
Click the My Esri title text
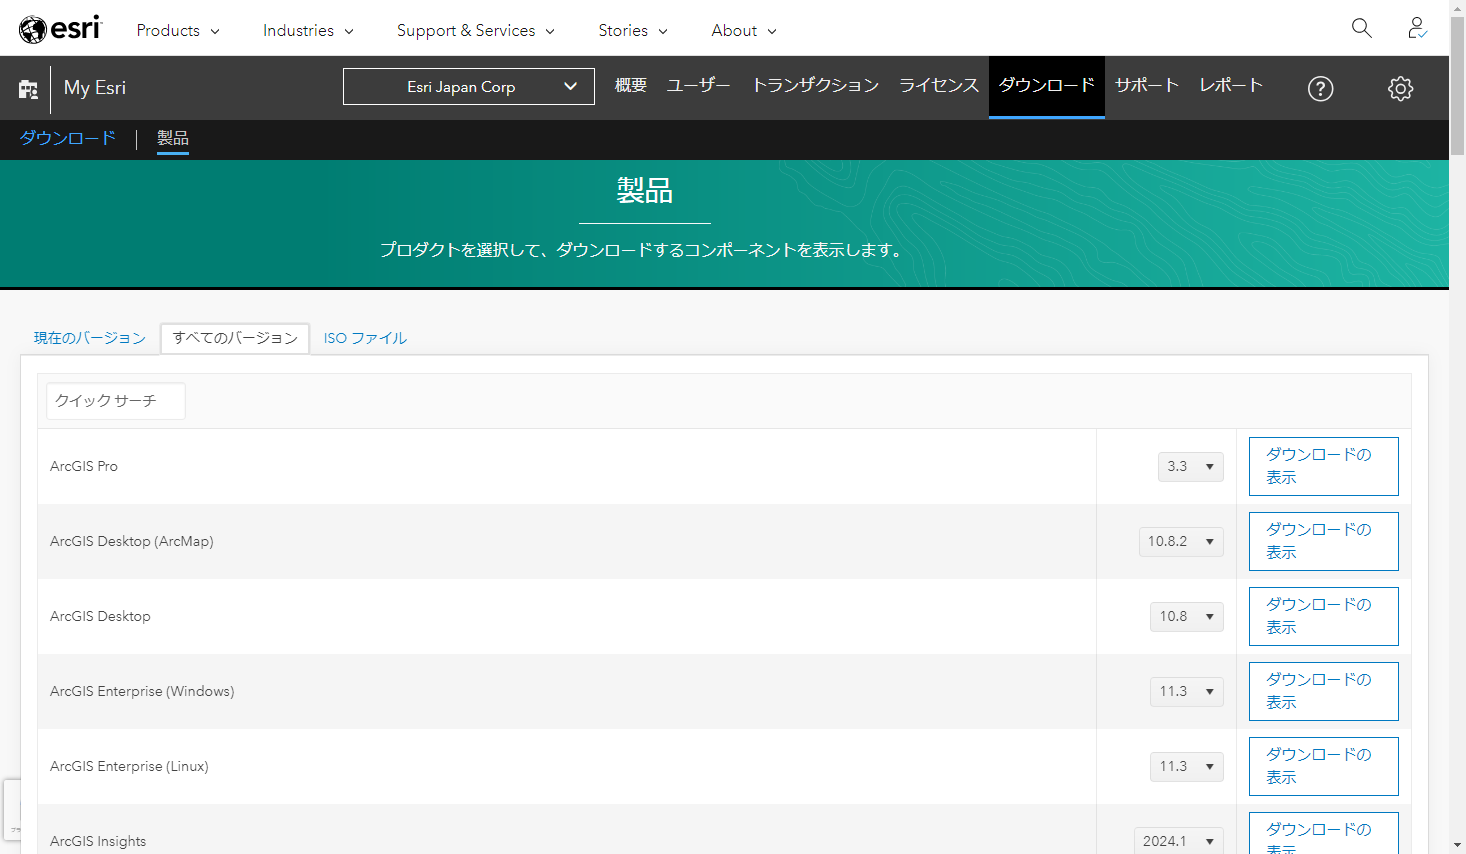tap(95, 88)
